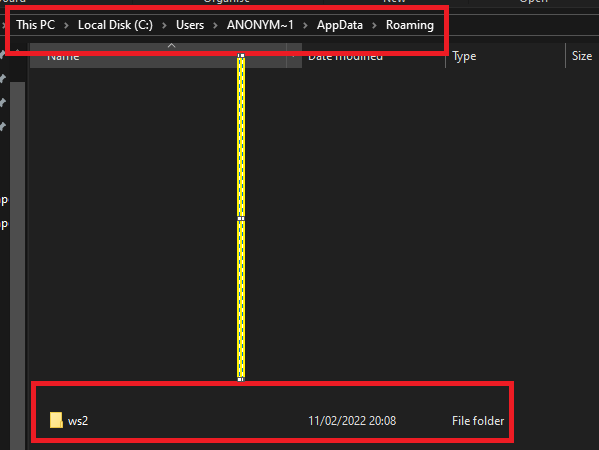
Task: Click the navigation pane scrollbar
Action: pos(18,266)
